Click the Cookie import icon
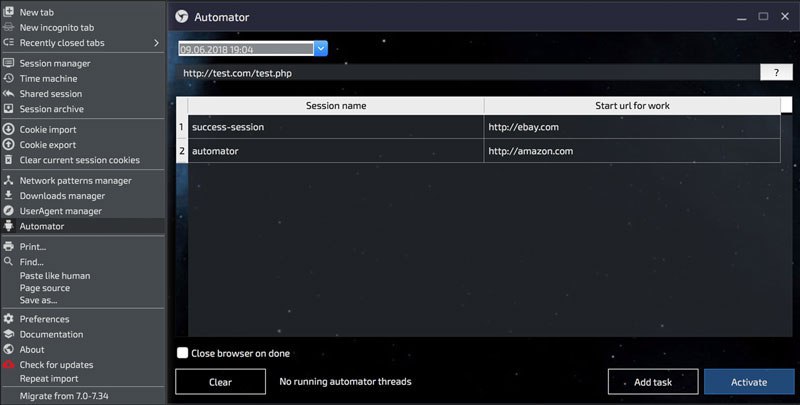Screen dimensions: 800x405 (8, 129)
